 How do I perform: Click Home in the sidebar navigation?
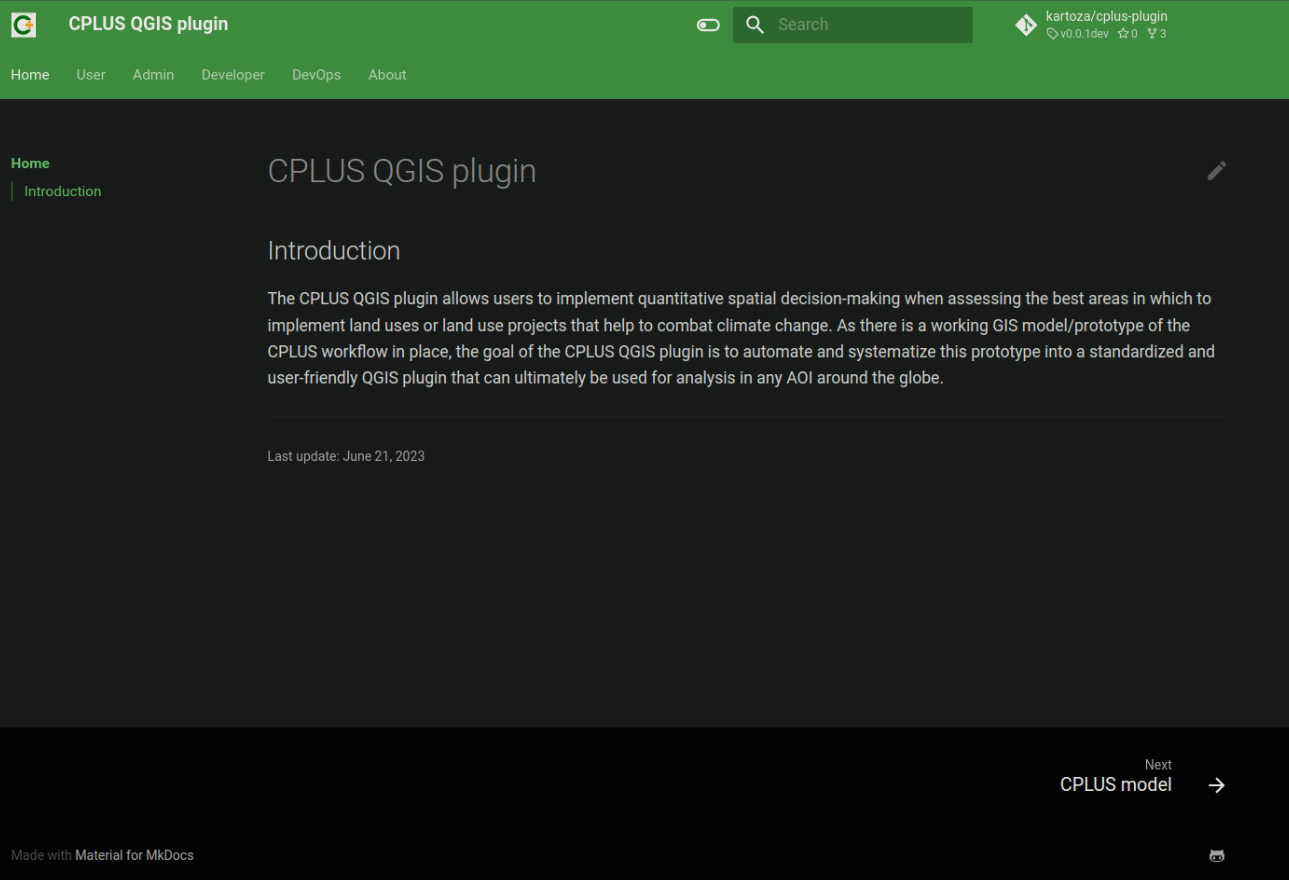pyautogui.click(x=30, y=163)
